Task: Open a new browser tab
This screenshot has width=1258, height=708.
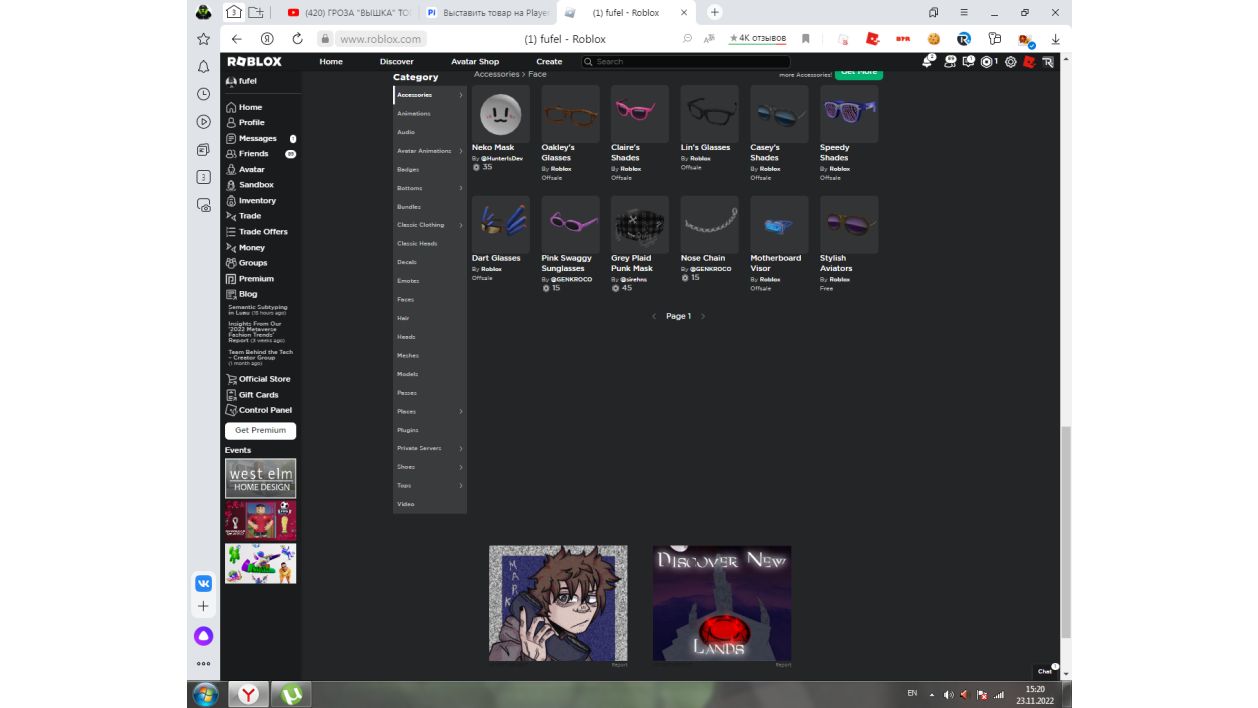Action: click(715, 13)
